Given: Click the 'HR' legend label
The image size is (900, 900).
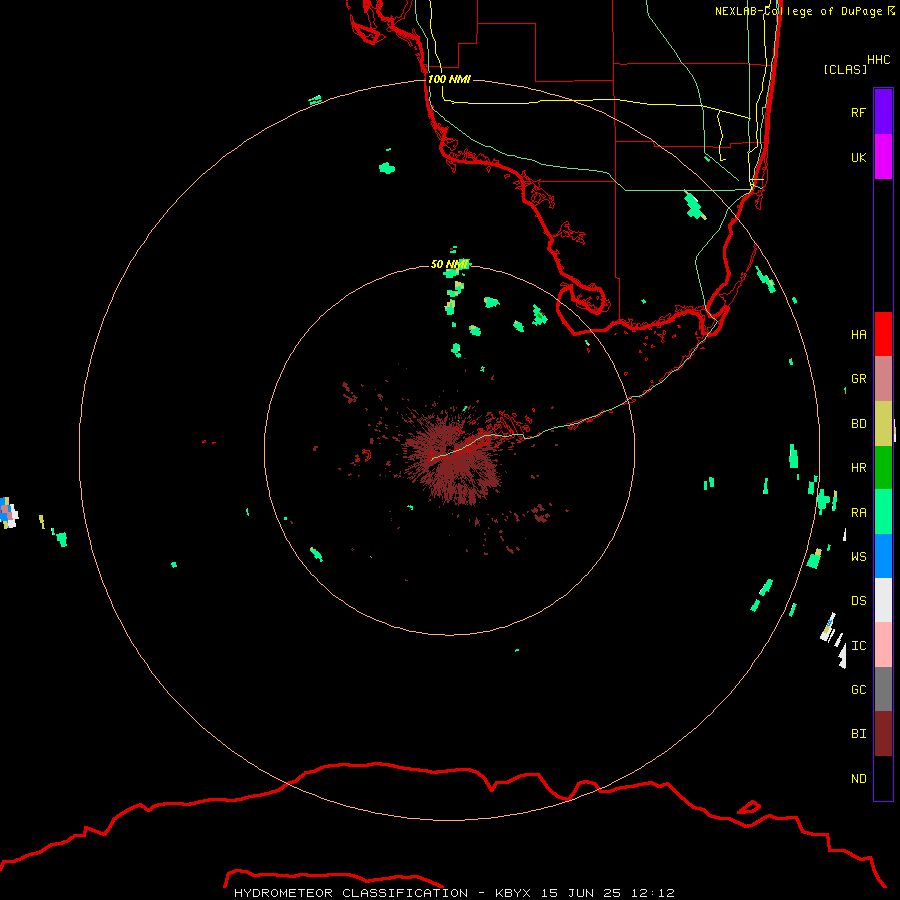Looking at the screenshot, I should pos(858,468).
